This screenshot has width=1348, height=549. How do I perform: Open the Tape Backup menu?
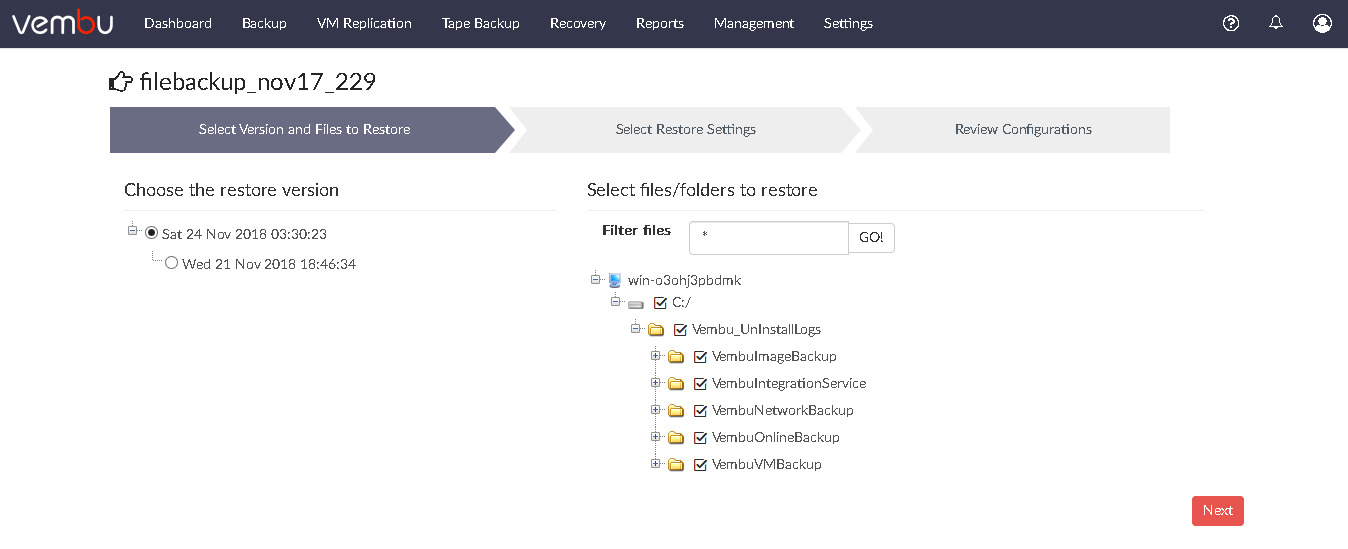point(481,23)
